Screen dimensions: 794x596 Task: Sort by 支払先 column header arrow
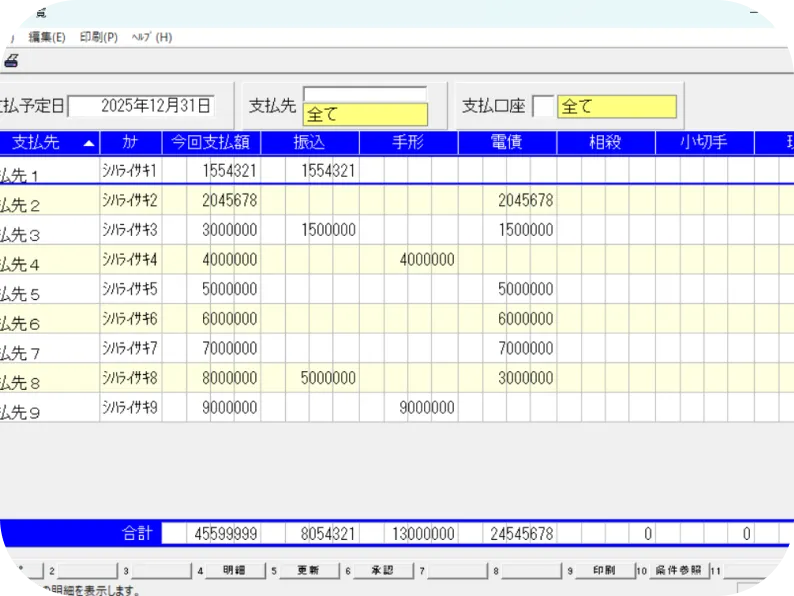pyautogui.click(x=89, y=143)
